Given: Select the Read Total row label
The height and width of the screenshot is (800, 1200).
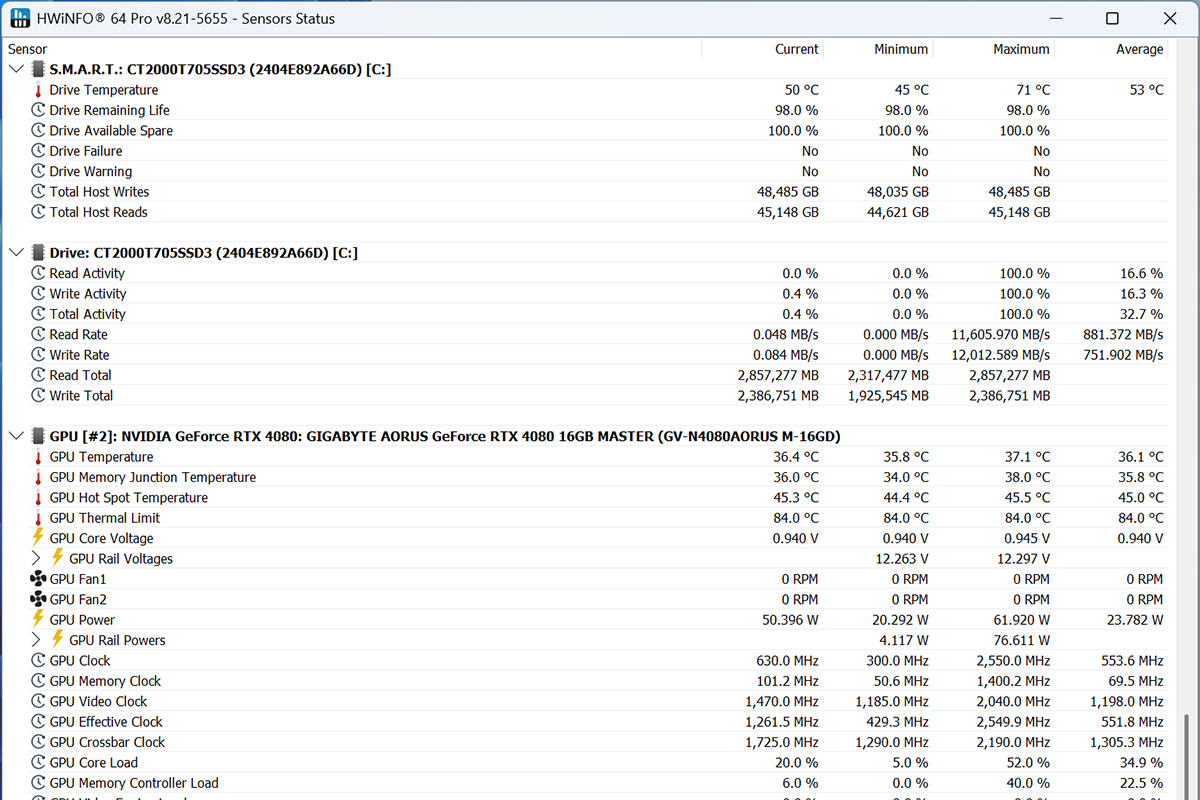Looking at the screenshot, I should click(81, 375).
